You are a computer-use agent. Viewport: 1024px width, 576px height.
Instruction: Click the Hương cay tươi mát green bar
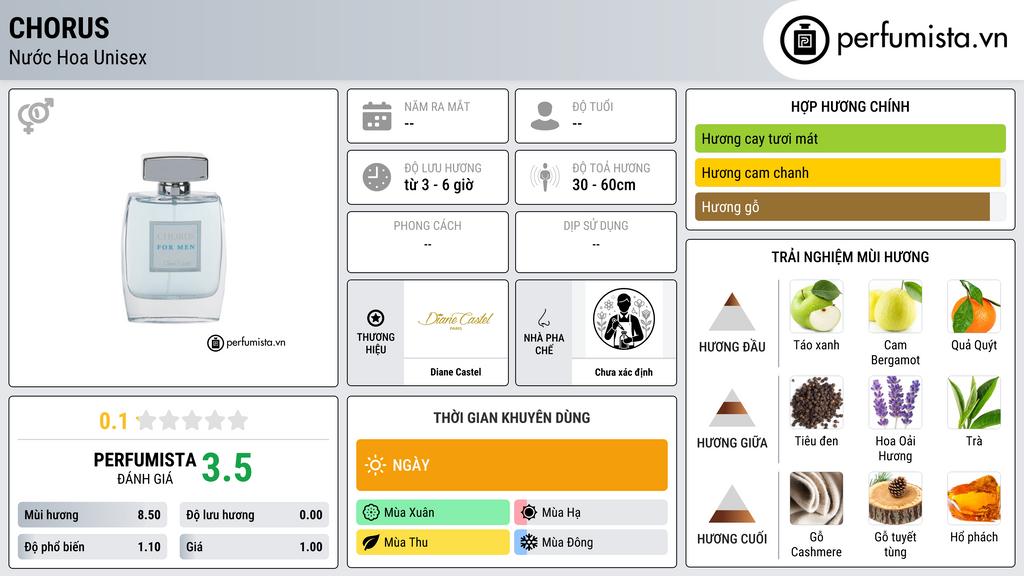(x=850, y=138)
